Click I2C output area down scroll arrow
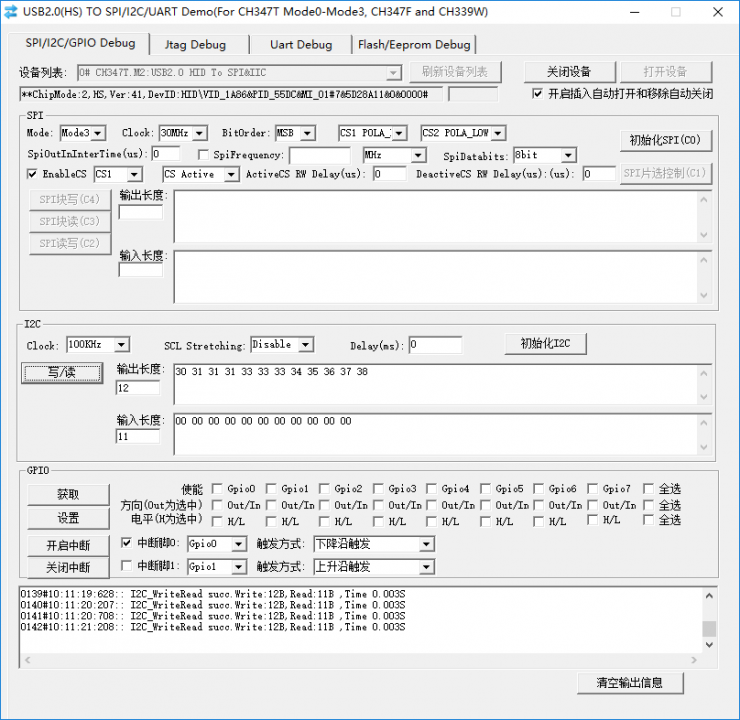The image size is (740, 720). click(704, 397)
